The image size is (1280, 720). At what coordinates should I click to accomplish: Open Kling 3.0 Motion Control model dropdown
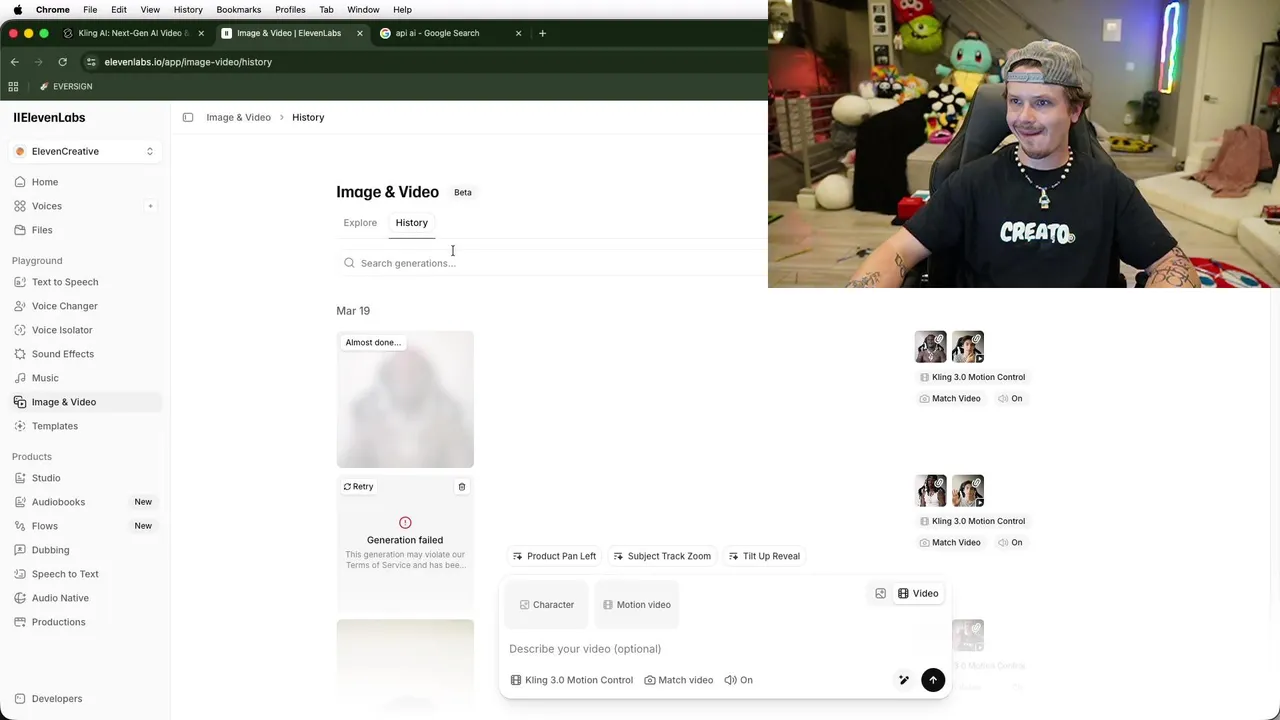(571, 680)
